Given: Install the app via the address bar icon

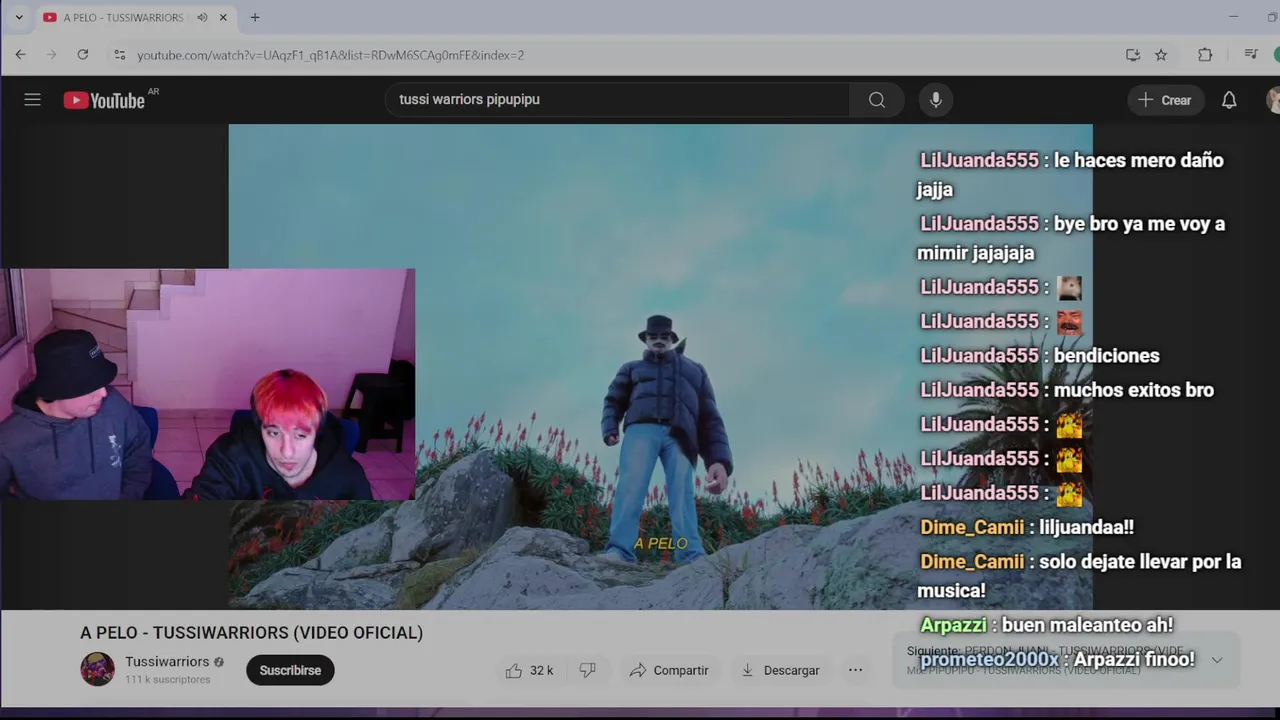Looking at the screenshot, I should click(1133, 55).
